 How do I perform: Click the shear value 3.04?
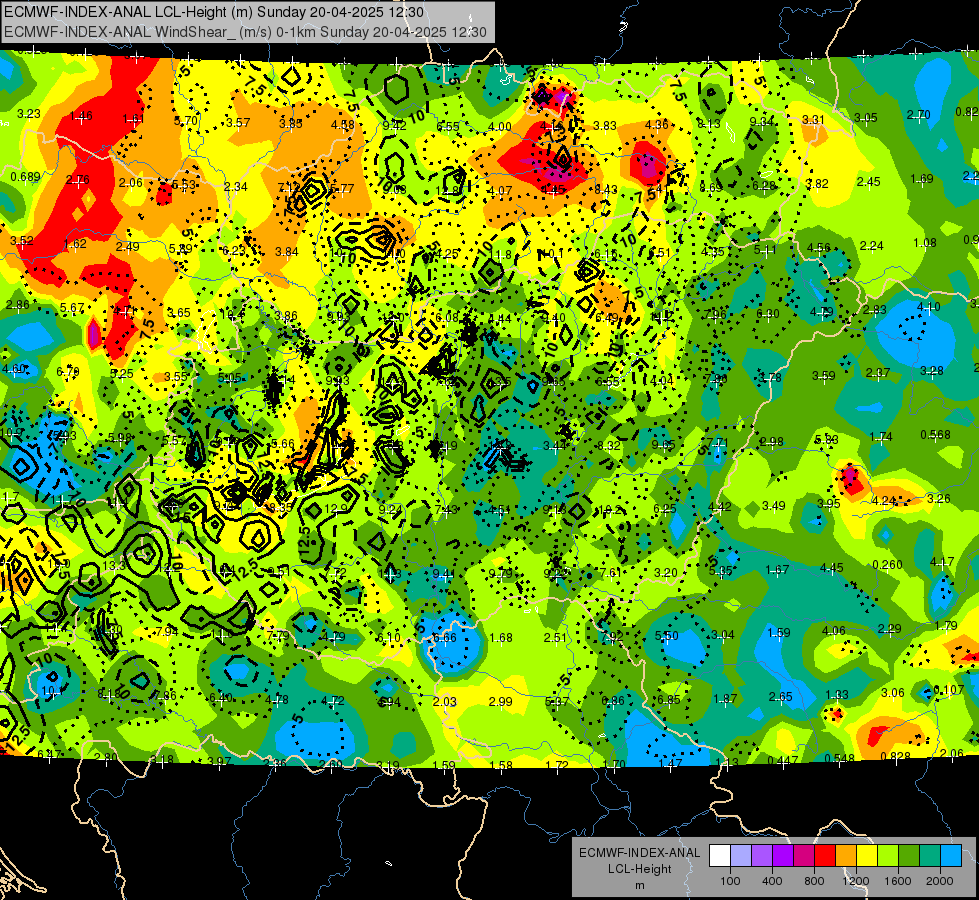pos(723,635)
